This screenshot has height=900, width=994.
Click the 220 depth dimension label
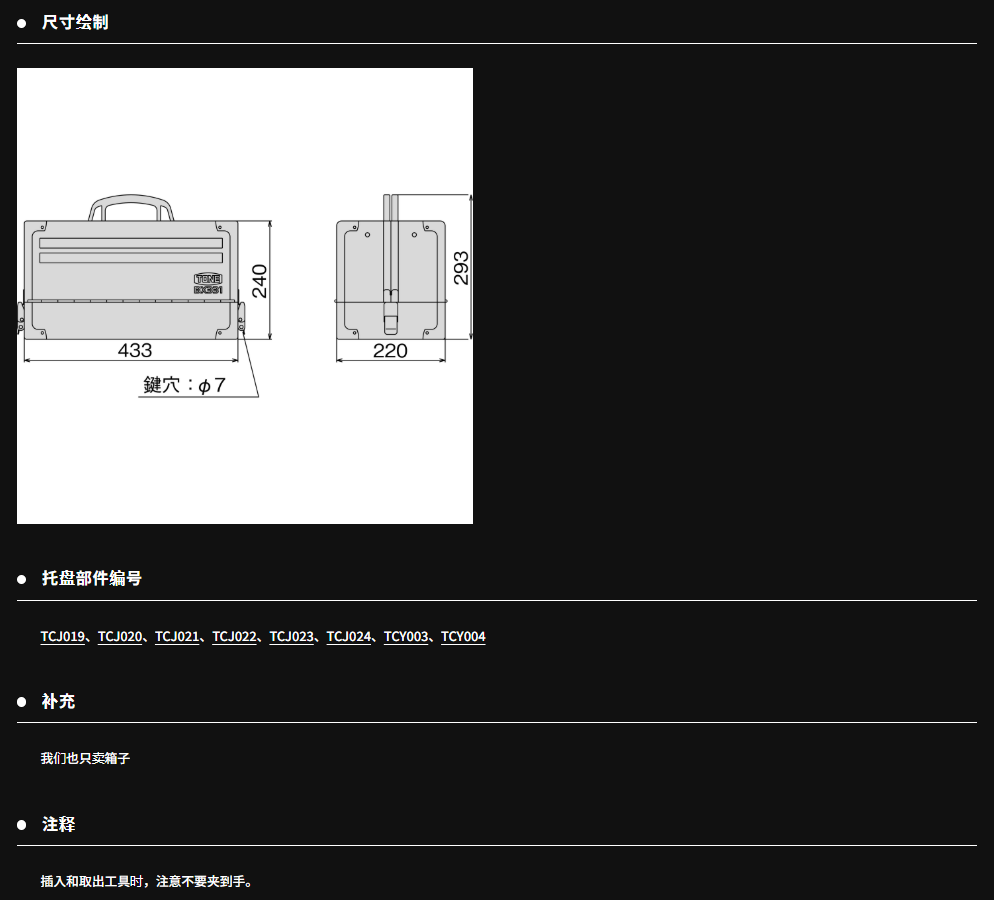tap(390, 350)
